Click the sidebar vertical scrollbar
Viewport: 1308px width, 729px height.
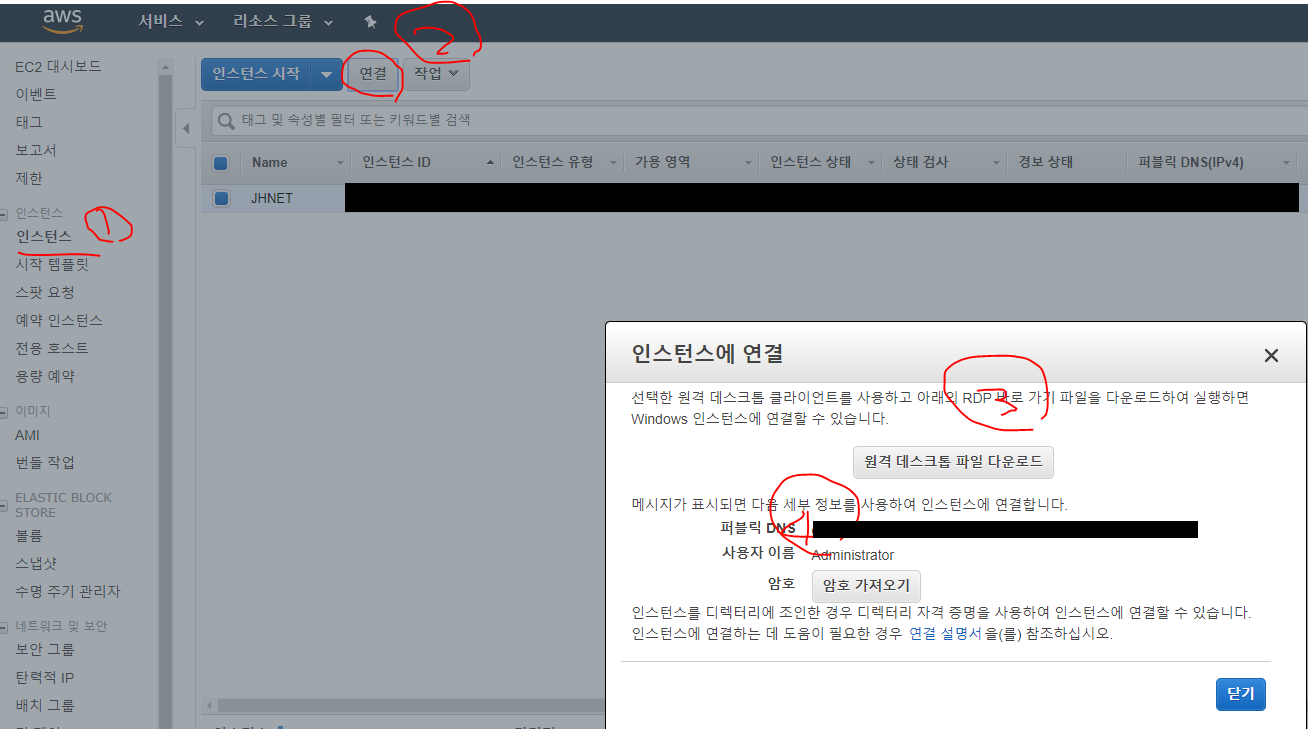165,400
